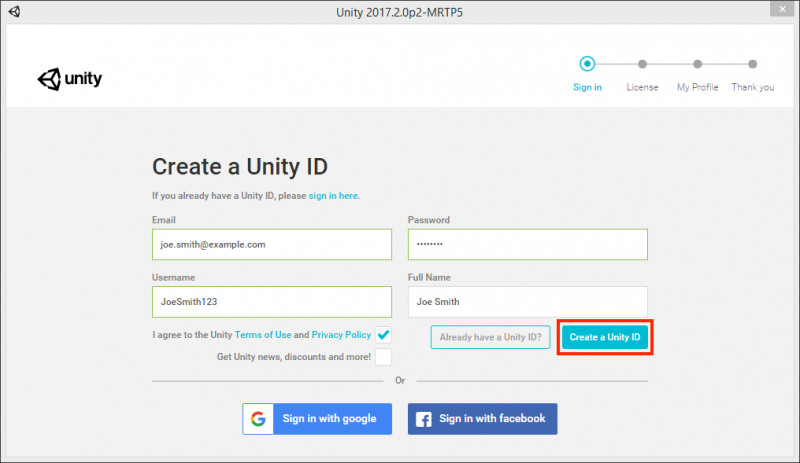Viewport: 800px width, 463px height.
Task: Choose Sign in with facebook button
Action: coord(483,419)
